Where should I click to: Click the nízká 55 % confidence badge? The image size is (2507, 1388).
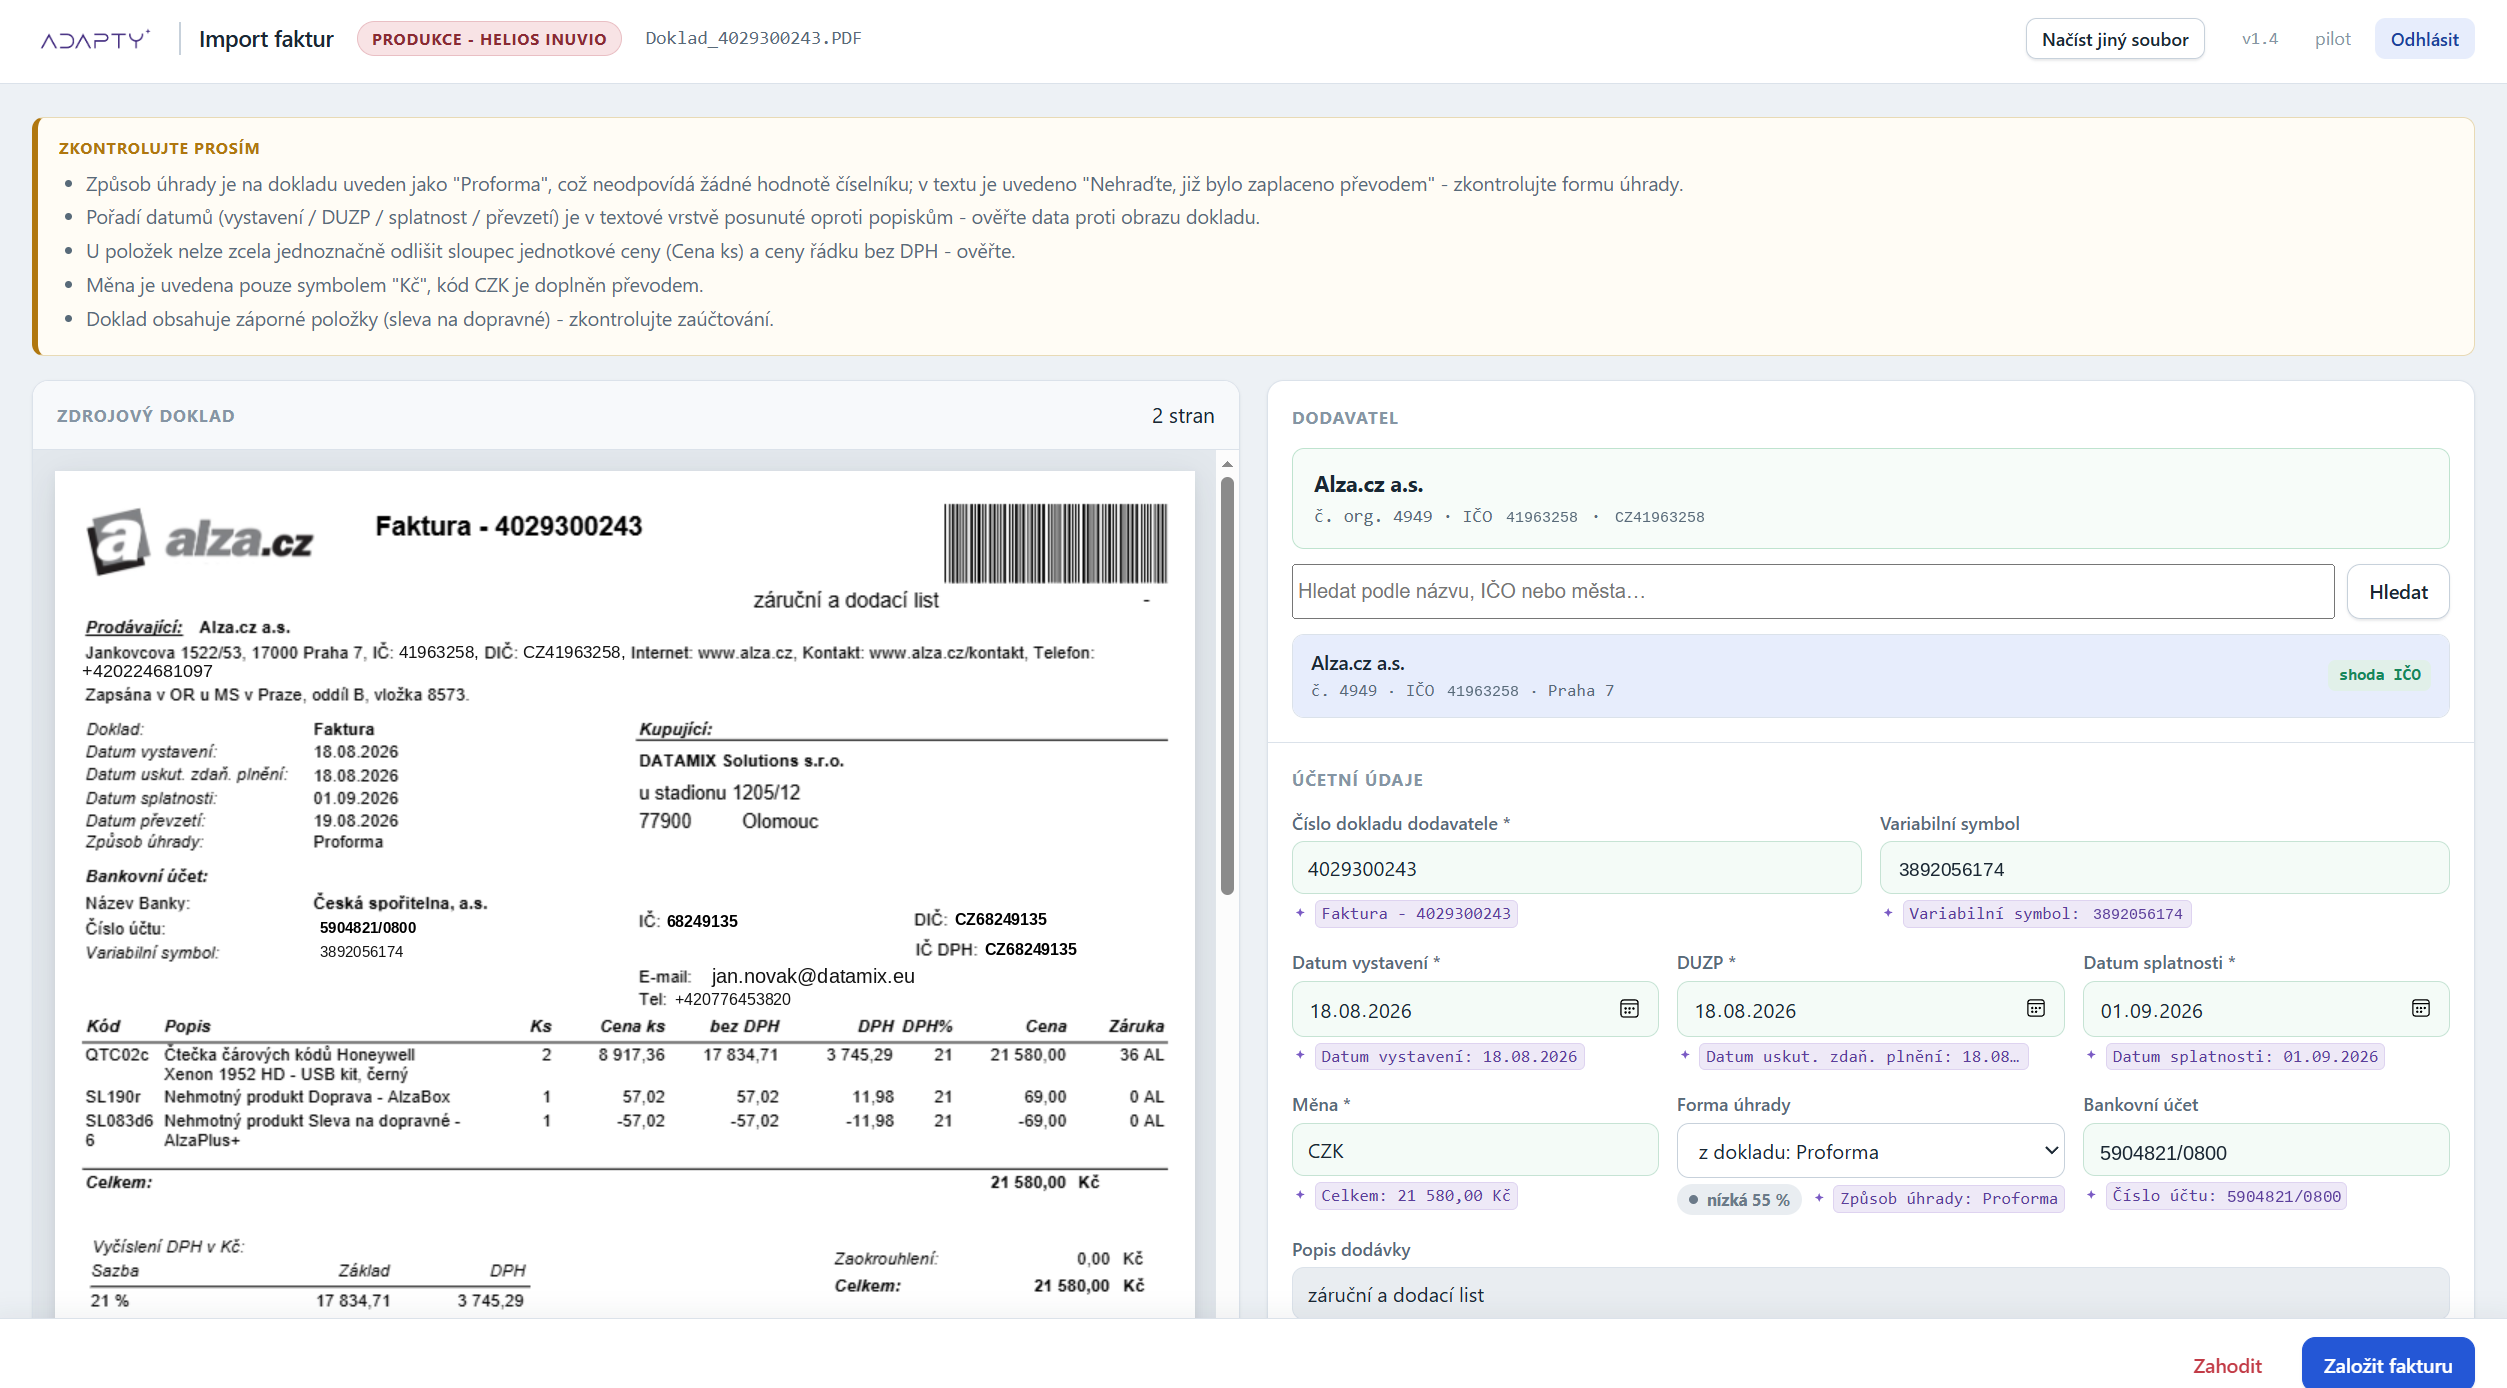pyautogui.click(x=1739, y=1199)
